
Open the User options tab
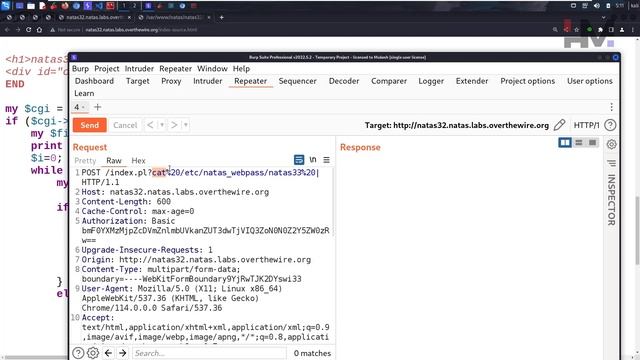tap(590, 81)
